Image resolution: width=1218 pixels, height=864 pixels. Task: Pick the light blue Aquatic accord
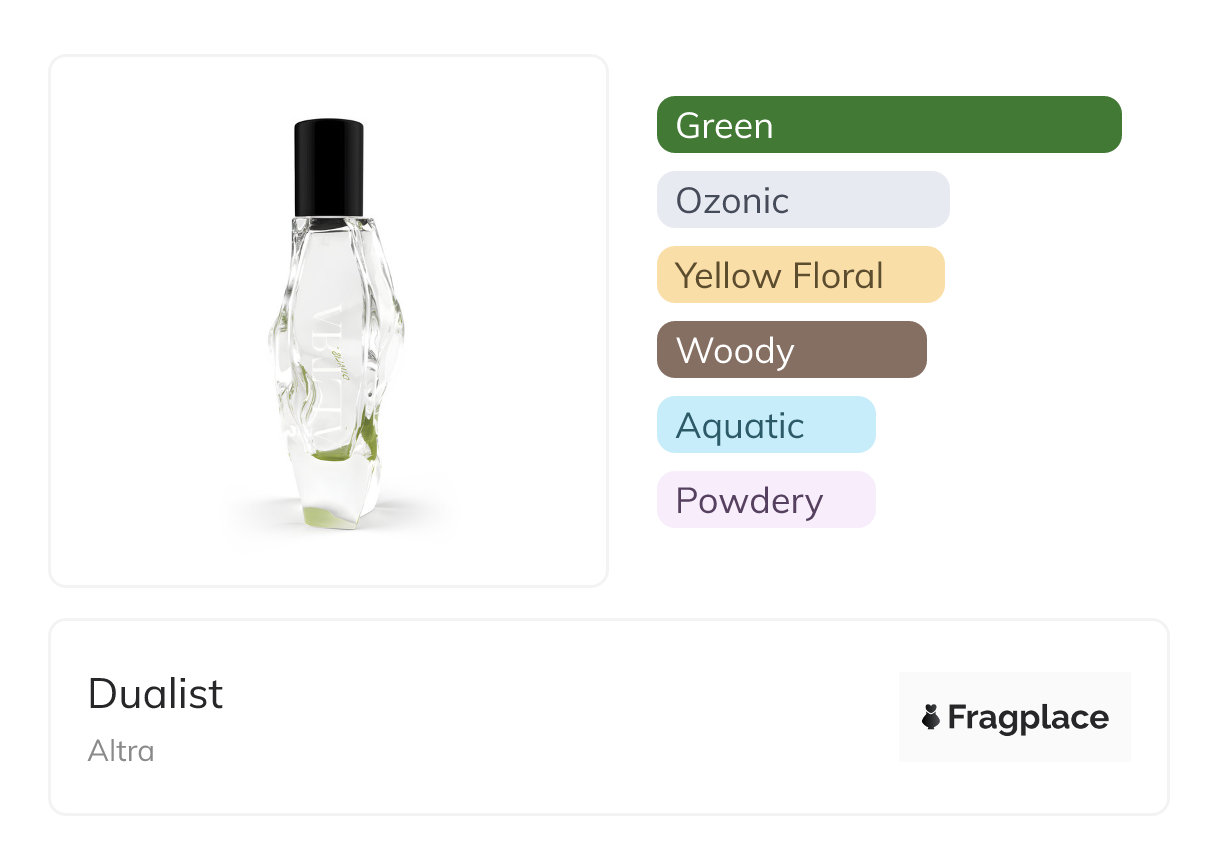coord(766,425)
